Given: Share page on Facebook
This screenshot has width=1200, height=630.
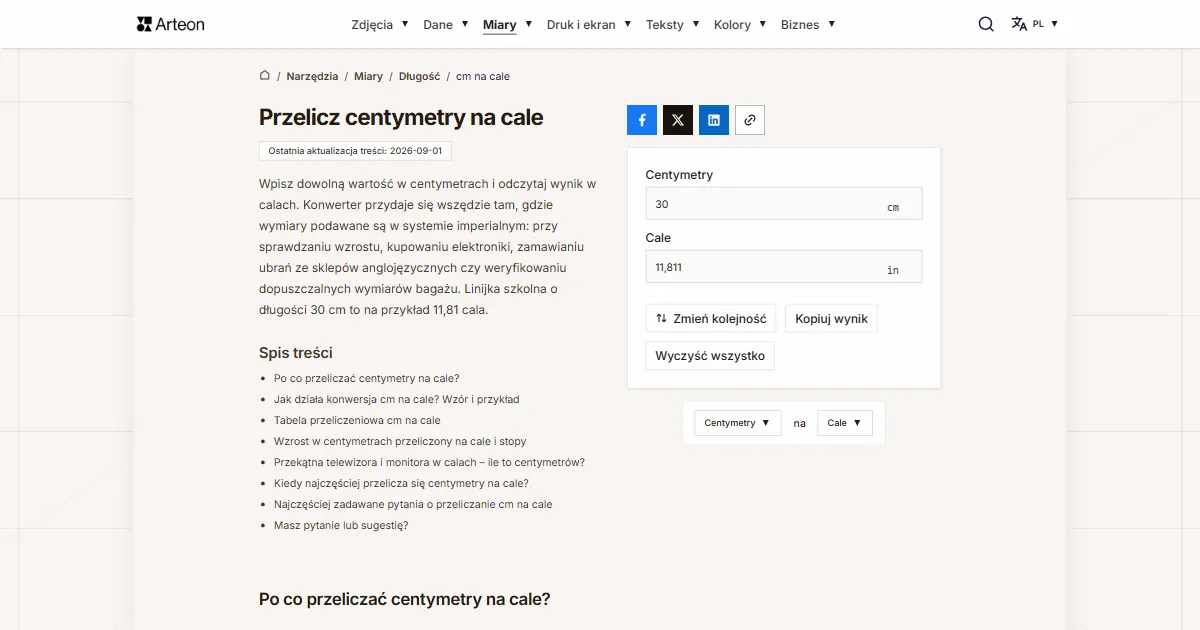Looking at the screenshot, I should [x=642, y=120].
